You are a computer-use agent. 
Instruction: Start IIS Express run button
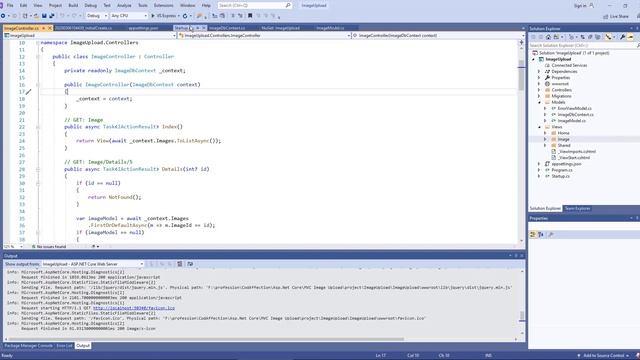point(165,16)
